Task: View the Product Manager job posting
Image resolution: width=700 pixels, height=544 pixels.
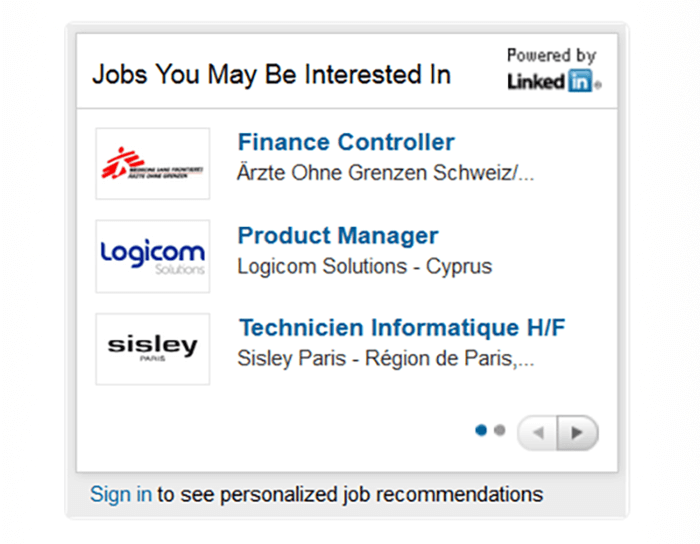Action: (338, 236)
